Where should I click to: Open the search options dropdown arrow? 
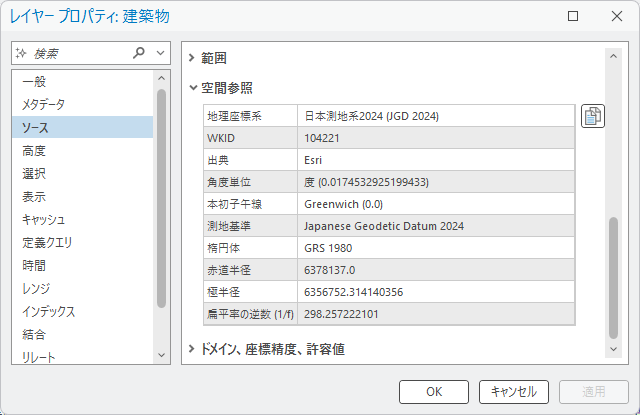click(x=160, y=53)
